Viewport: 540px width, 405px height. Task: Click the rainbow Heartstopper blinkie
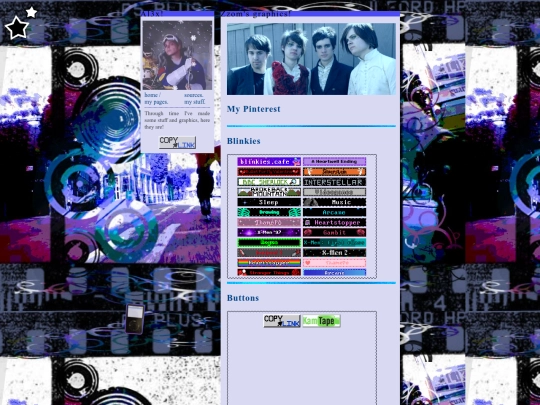(269, 263)
